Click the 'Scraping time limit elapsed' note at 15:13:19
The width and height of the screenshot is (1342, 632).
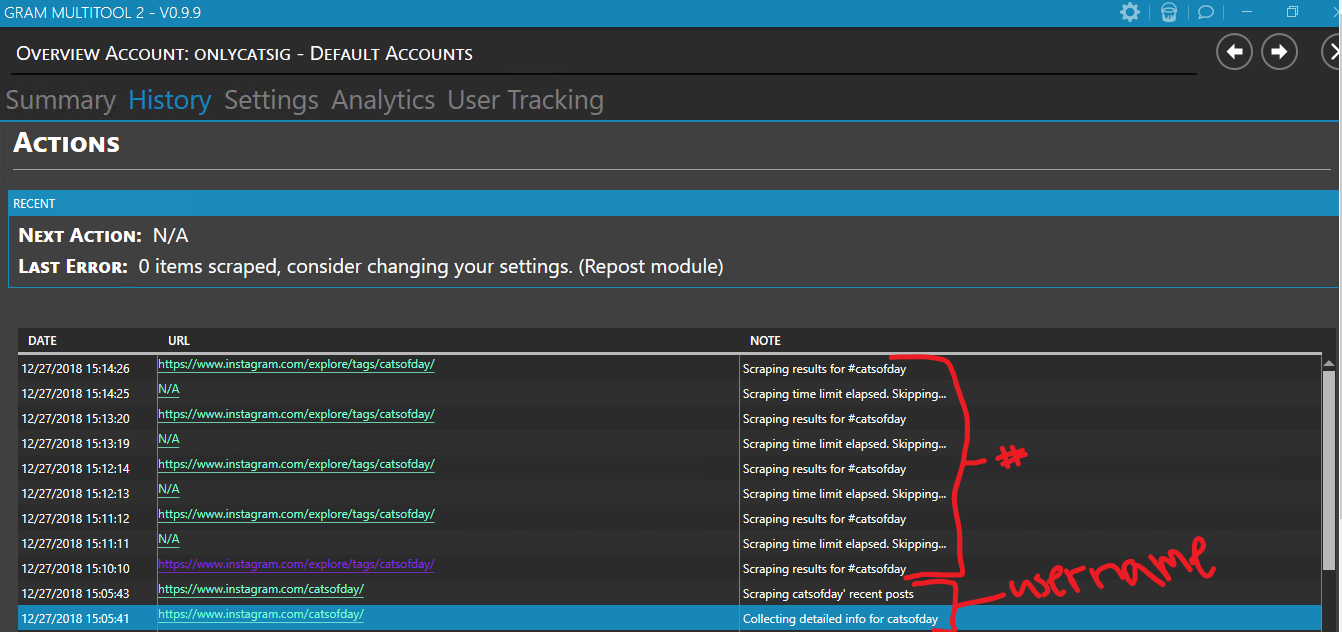point(844,444)
